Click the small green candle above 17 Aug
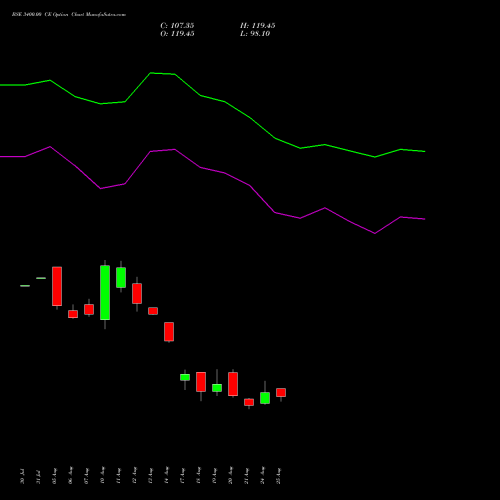The width and height of the screenshot is (500, 500). [185, 377]
